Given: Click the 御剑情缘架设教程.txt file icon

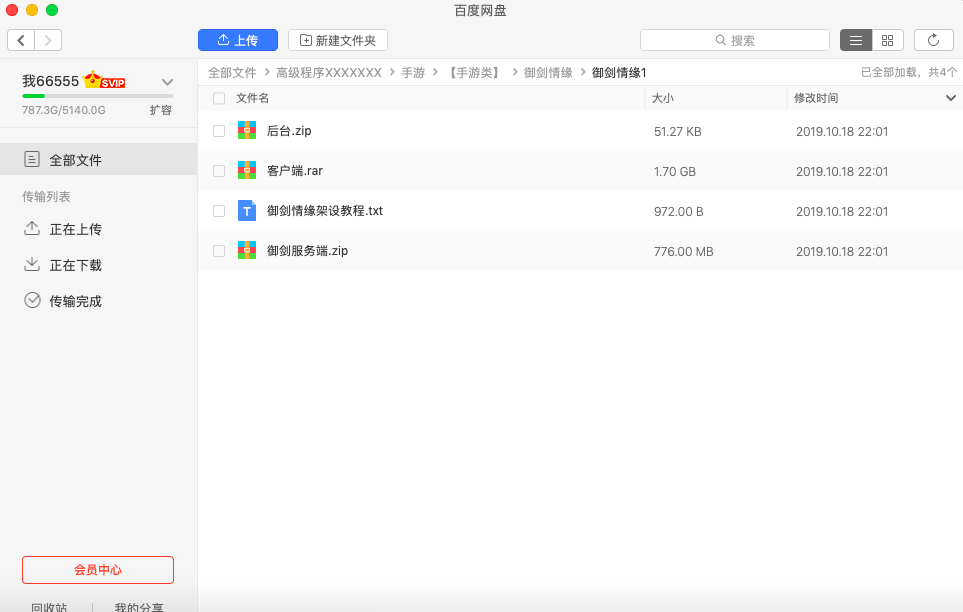Looking at the screenshot, I should (247, 211).
